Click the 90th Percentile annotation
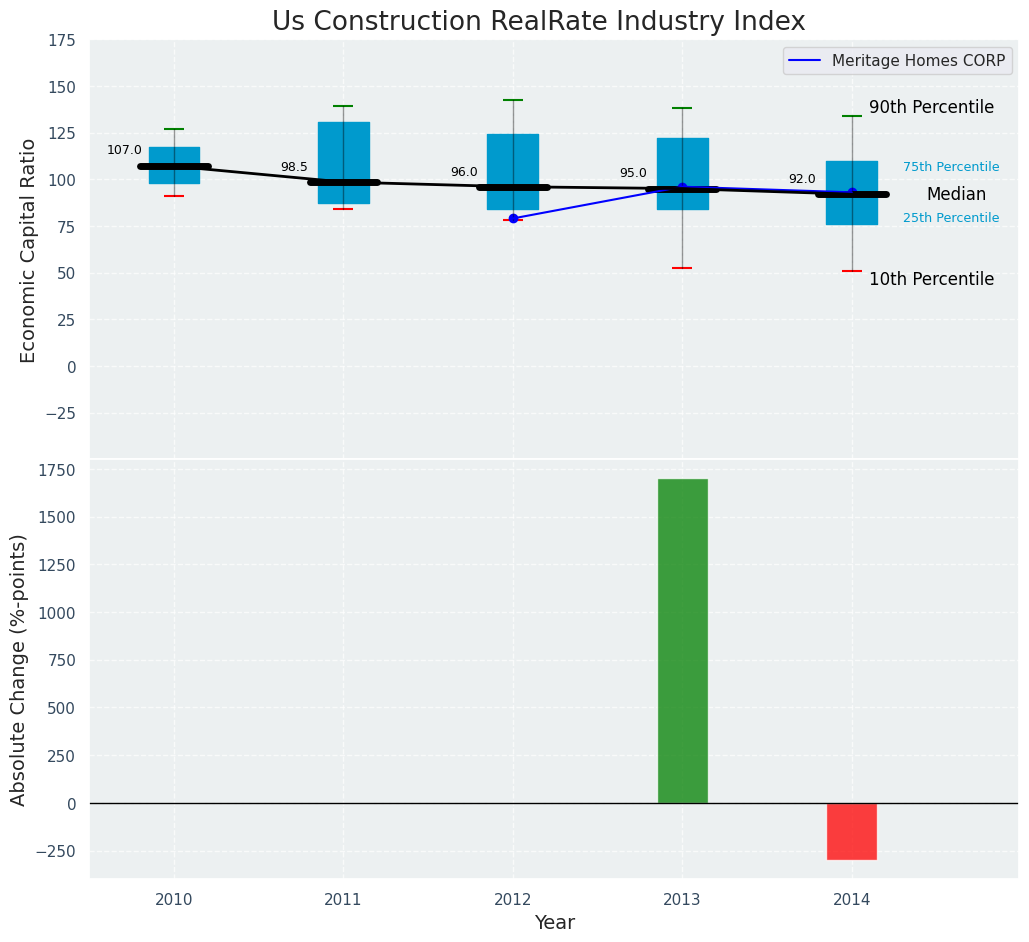The image size is (1029, 942). pos(931,107)
